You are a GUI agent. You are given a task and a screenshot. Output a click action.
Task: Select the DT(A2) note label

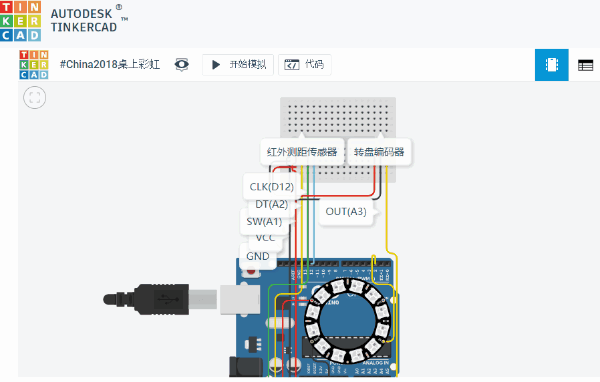click(x=271, y=205)
